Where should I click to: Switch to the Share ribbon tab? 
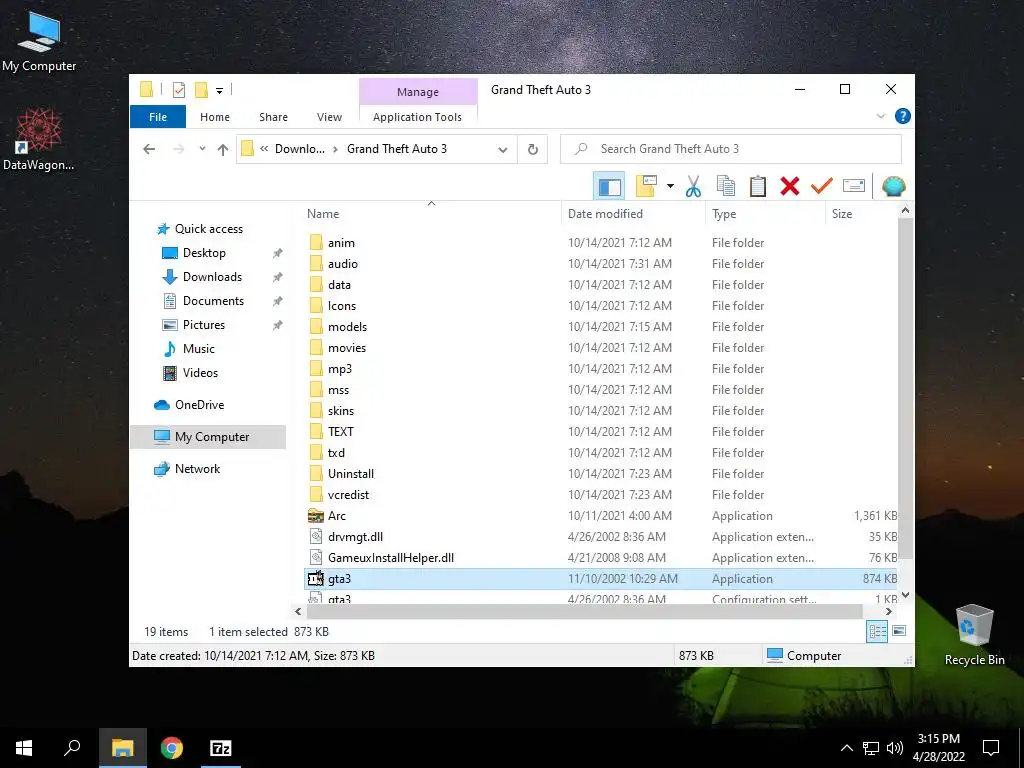[273, 117]
